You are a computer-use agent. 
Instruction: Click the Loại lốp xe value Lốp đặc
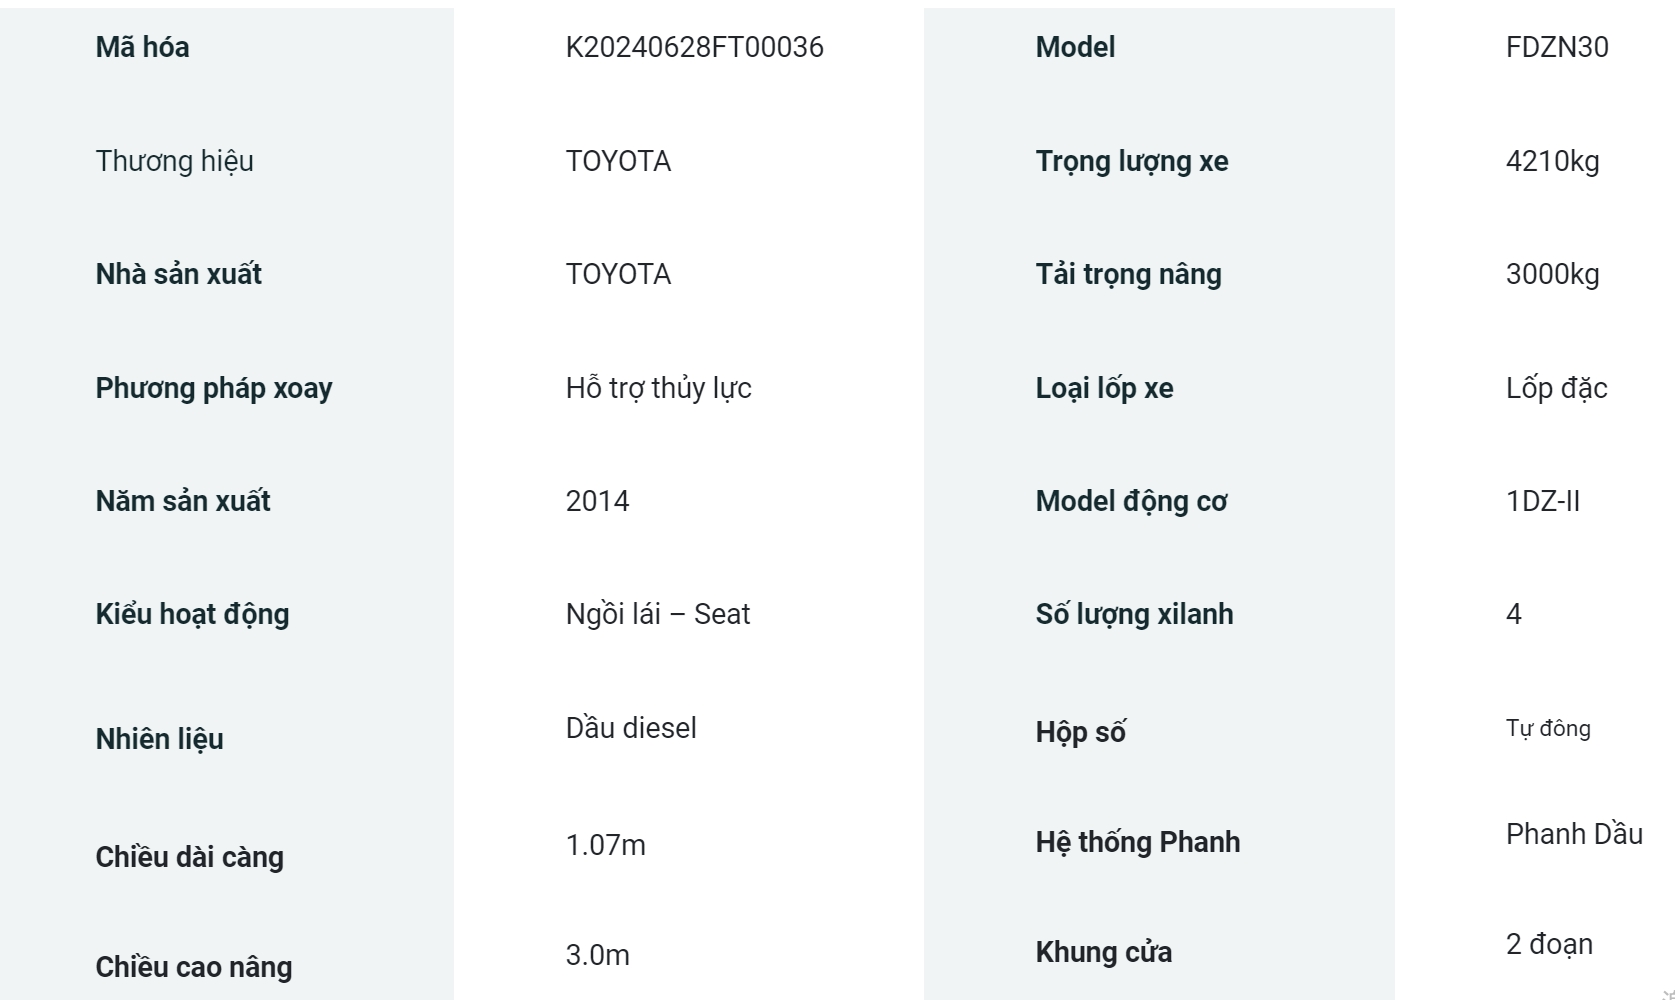1557,388
